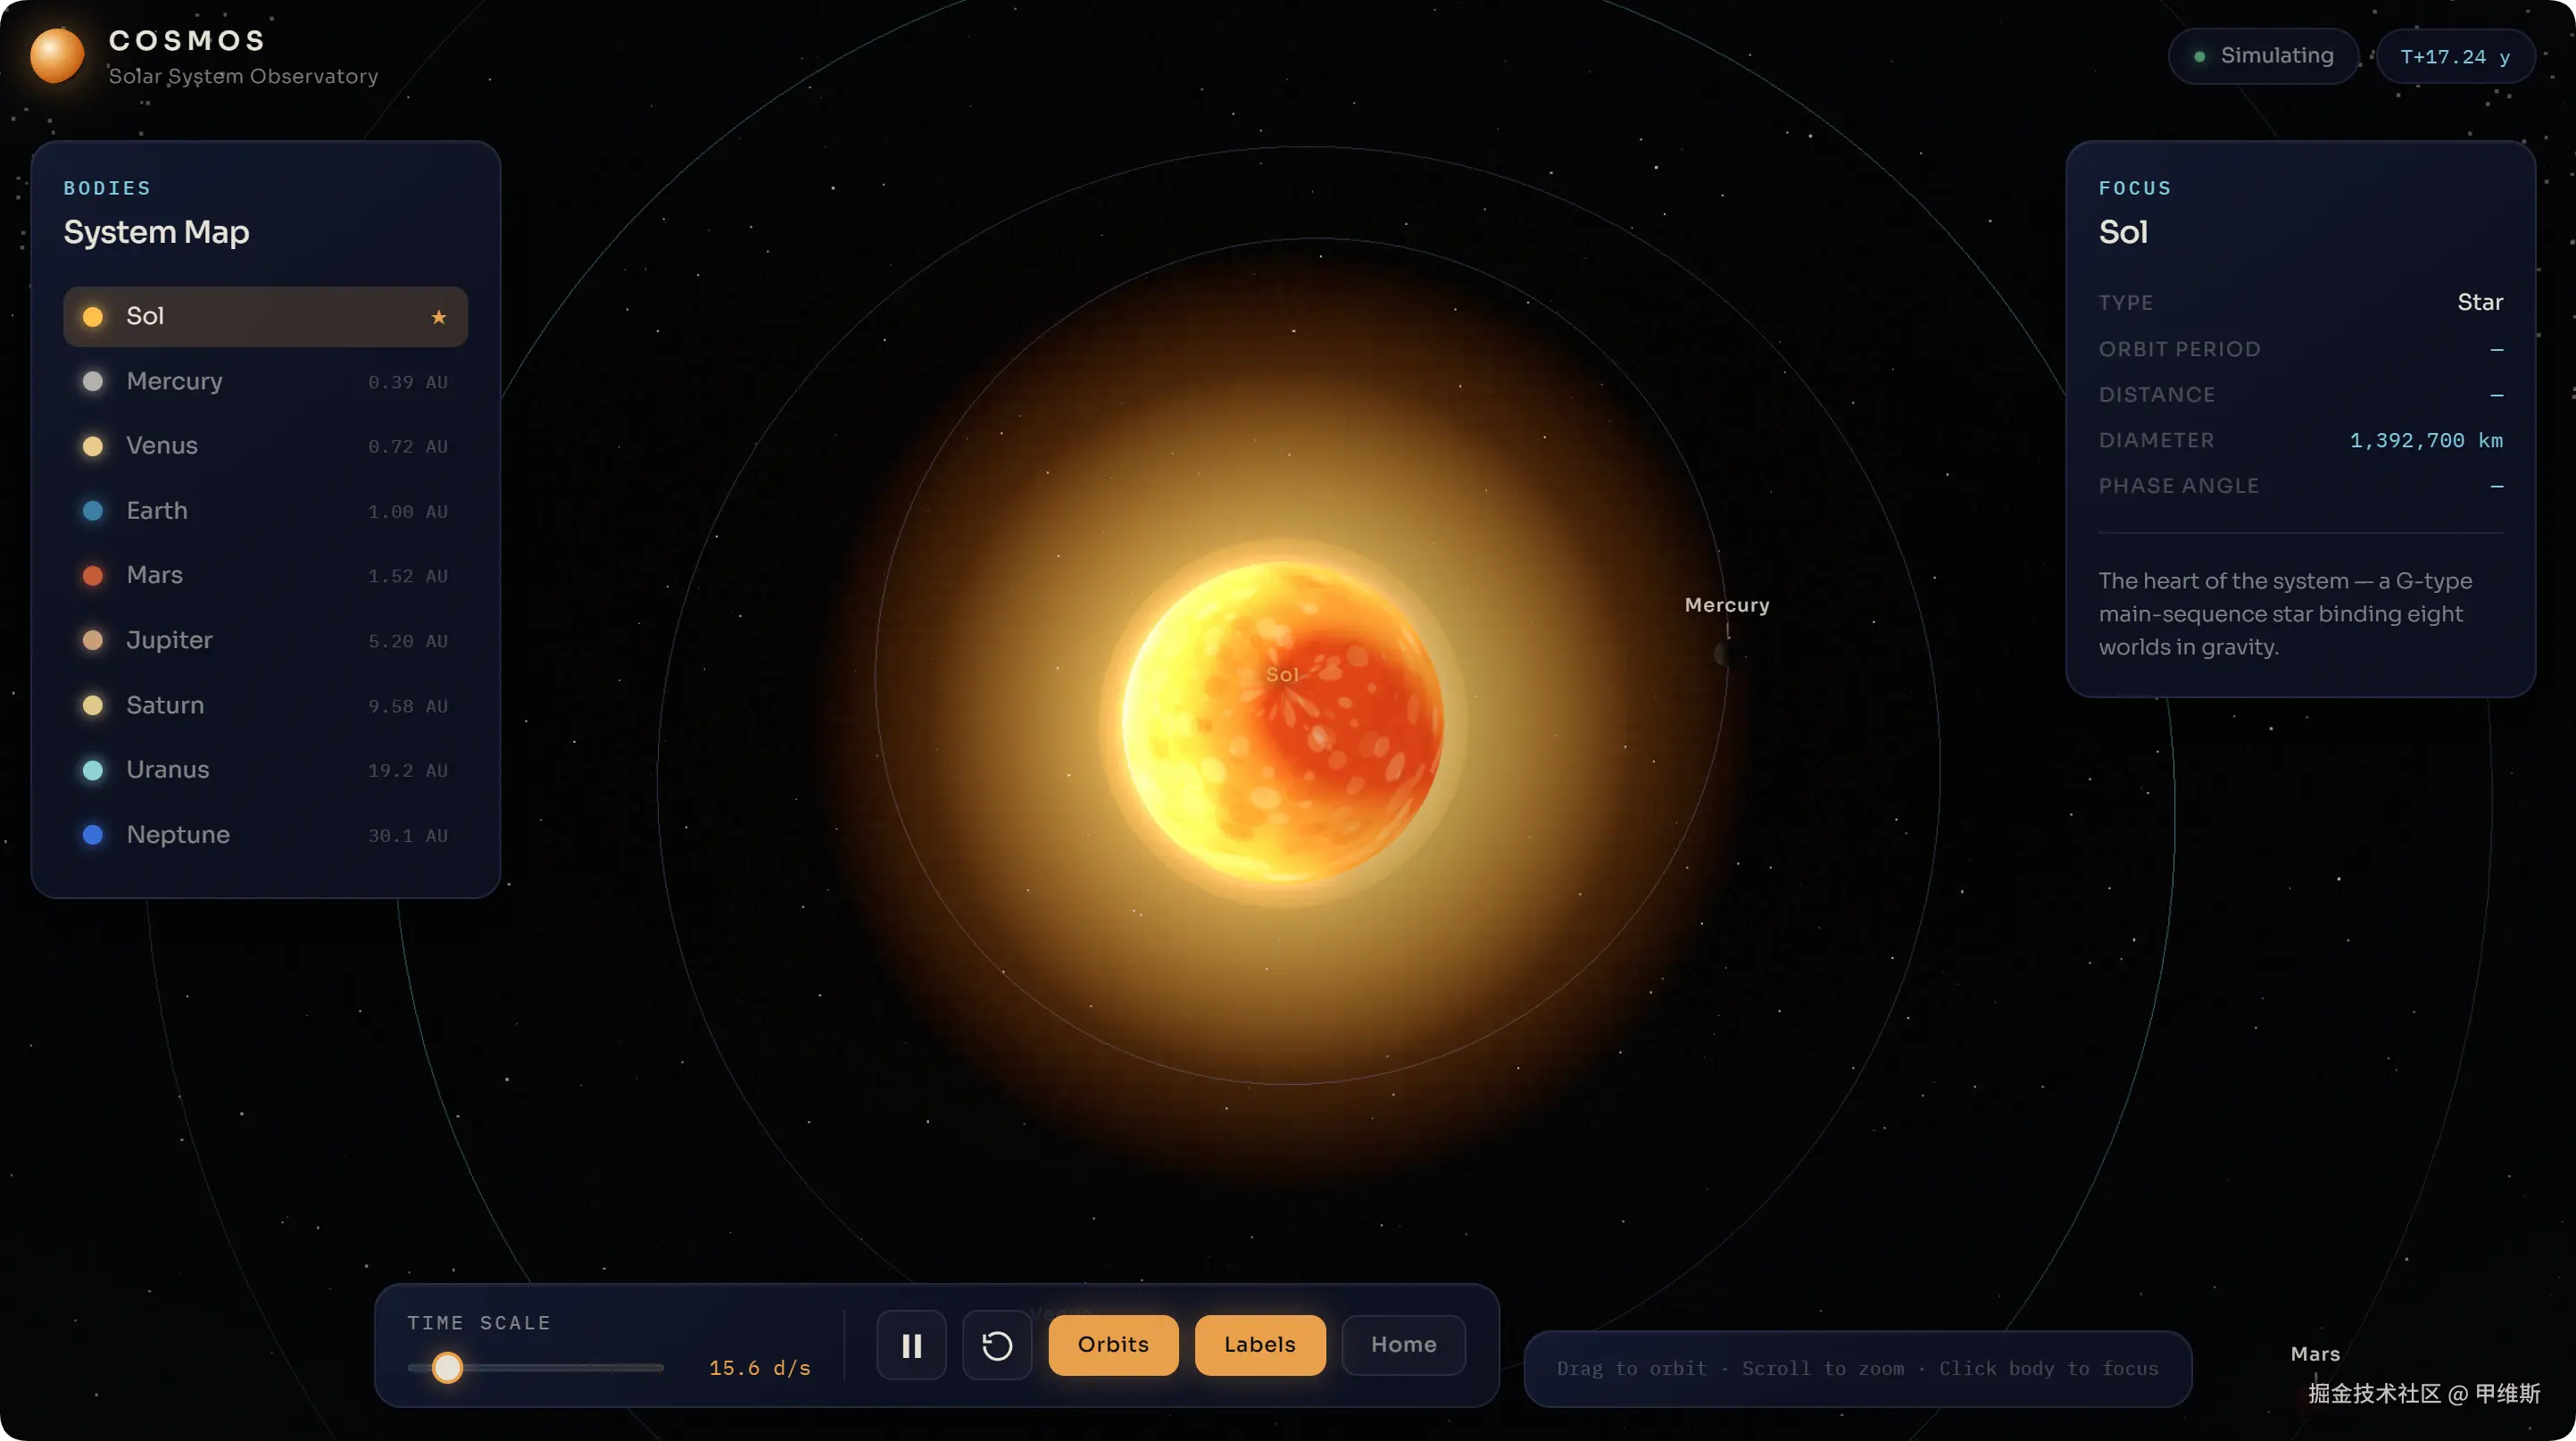Viewport: 2576px width, 1441px height.
Task: Click Jupiter's tan dot icon
Action: (93, 640)
